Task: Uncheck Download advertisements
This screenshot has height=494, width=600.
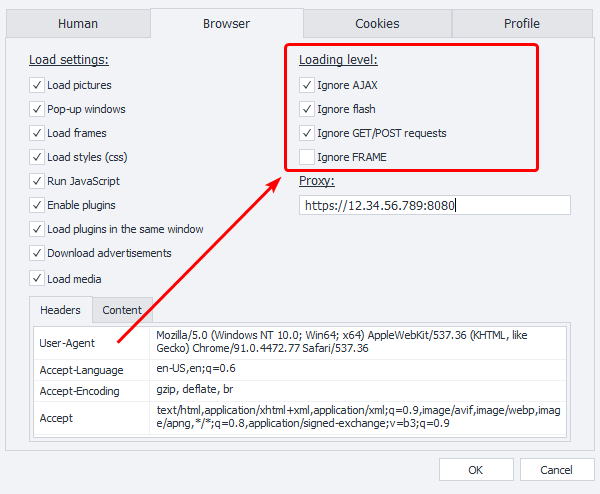Action: coord(37,253)
